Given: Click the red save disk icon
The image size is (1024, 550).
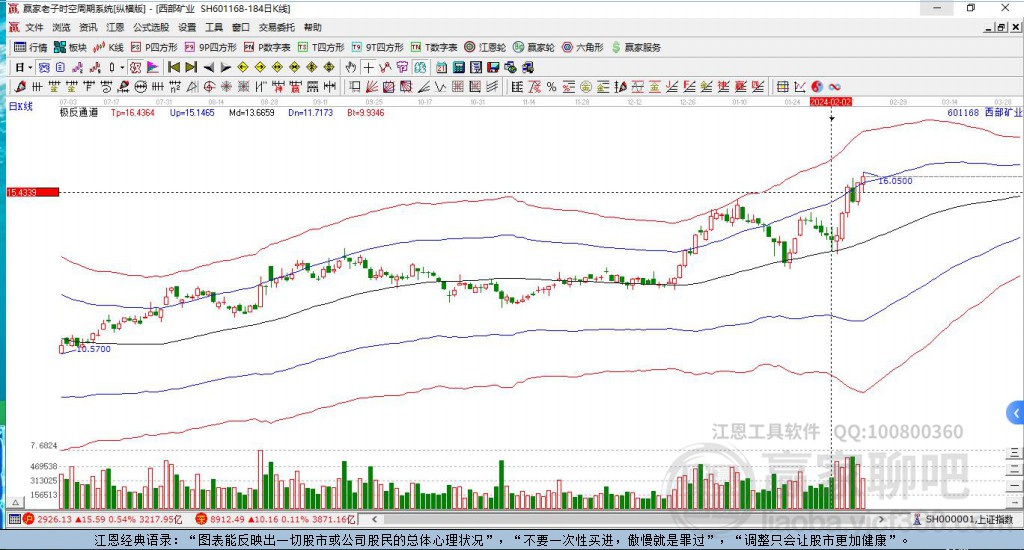Looking at the screenshot, I should click(x=493, y=67).
